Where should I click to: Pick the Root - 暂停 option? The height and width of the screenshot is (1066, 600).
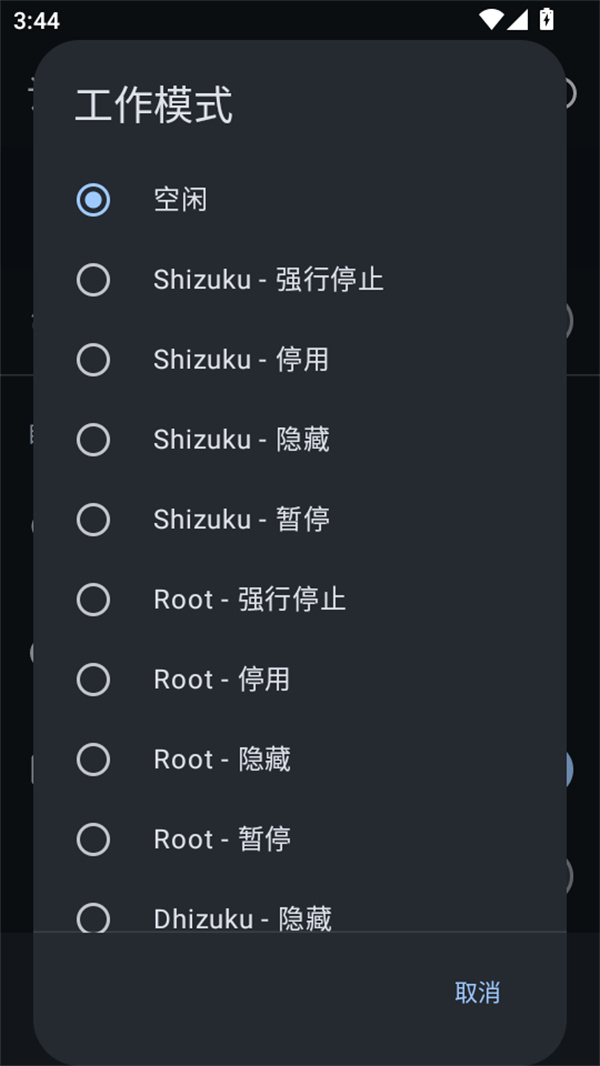(x=222, y=840)
